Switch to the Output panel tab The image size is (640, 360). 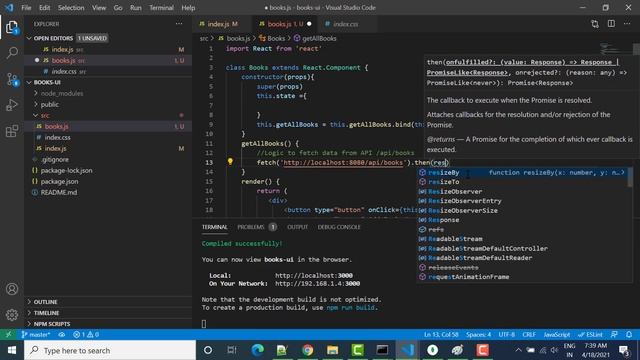pos(297,227)
